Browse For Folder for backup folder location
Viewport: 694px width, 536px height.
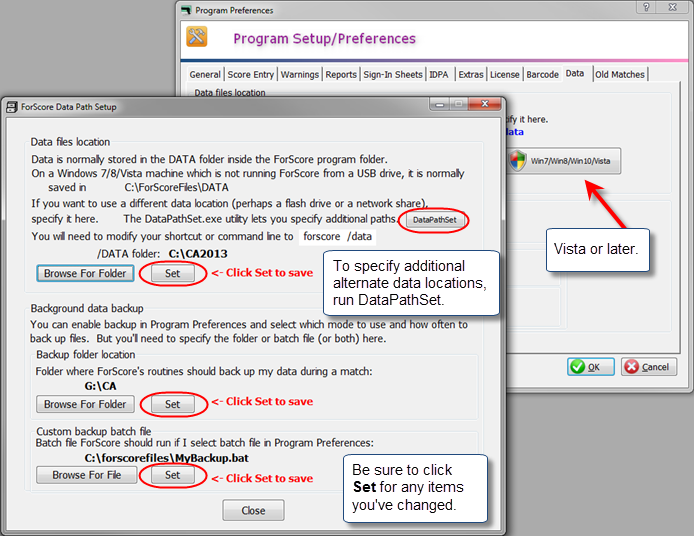click(x=85, y=404)
